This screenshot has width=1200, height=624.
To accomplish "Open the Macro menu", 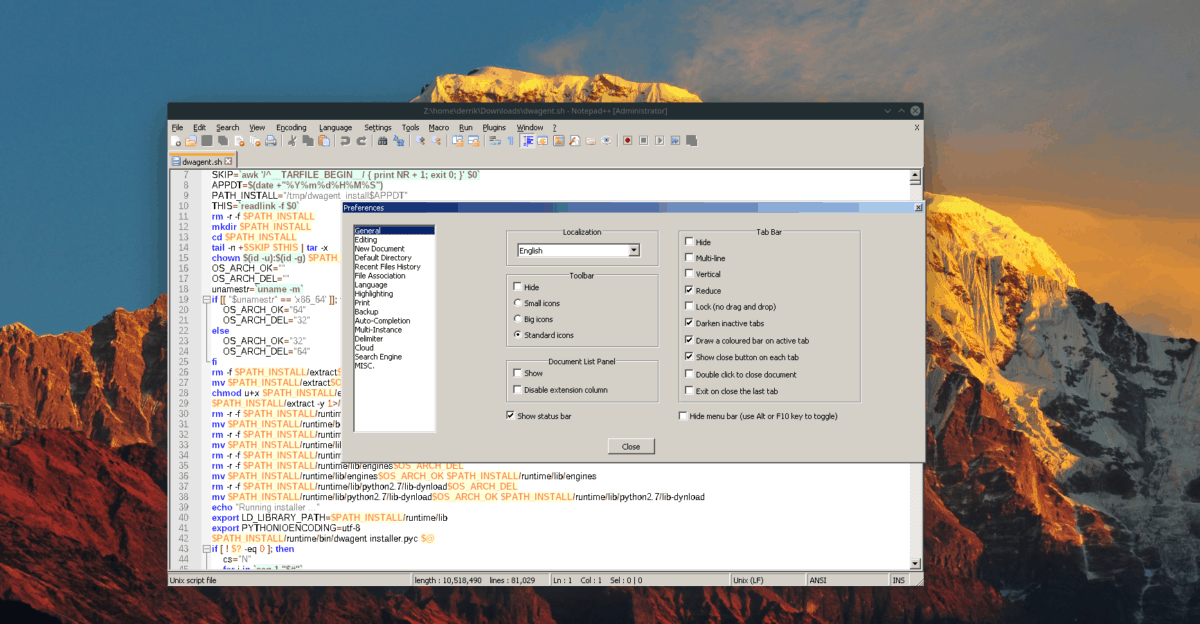I will click(x=438, y=127).
